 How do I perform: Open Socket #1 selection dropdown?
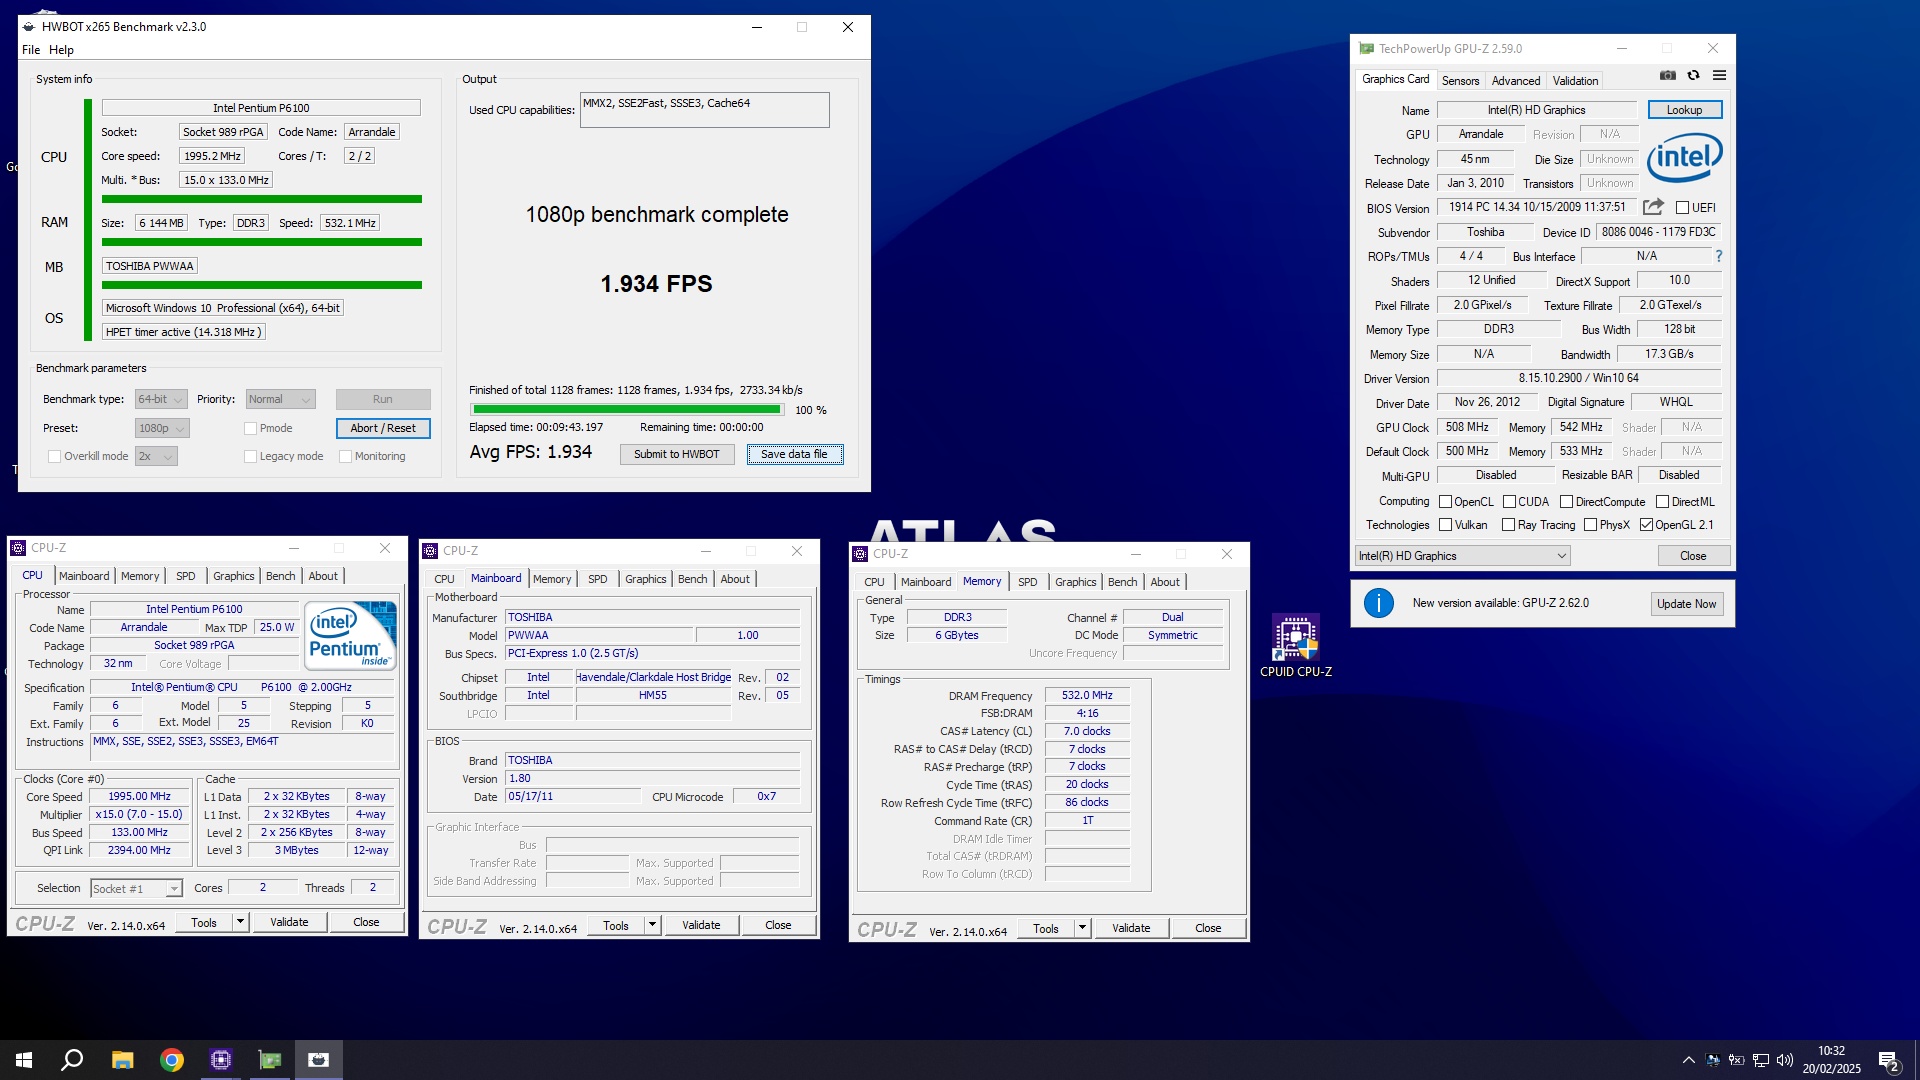point(136,888)
